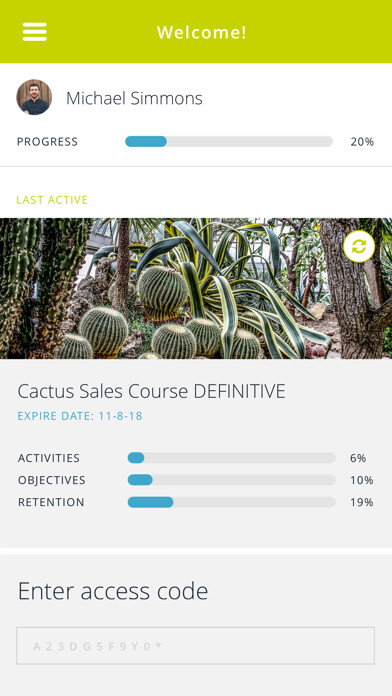Image resolution: width=392 pixels, height=696 pixels.
Task: Tap the refresh sync icon on course image
Action: [x=359, y=246]
